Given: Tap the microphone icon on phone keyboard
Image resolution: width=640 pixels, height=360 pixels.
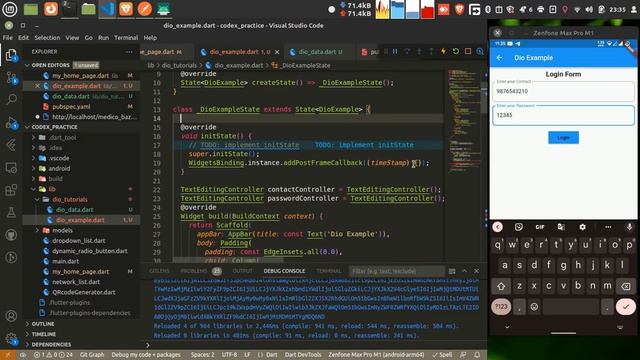Looking at the screenshot, I should (629, 227).
